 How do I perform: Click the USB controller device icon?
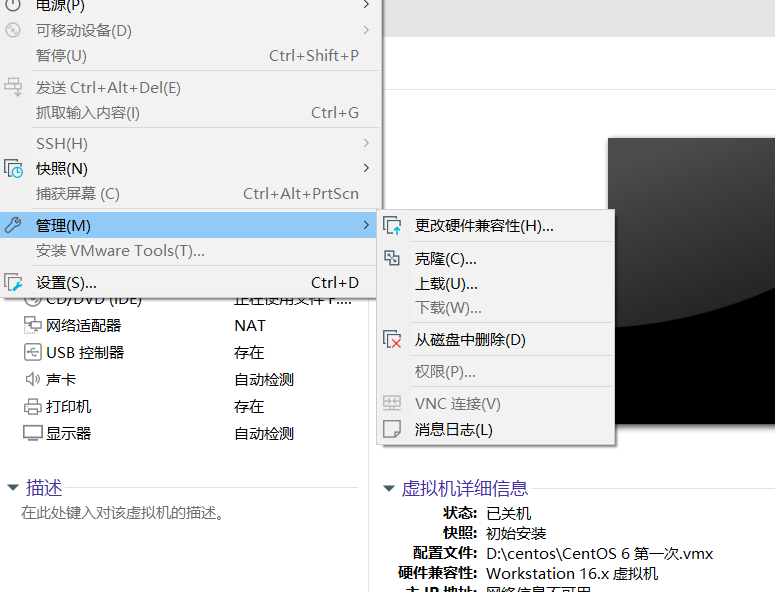pos(33,352)
